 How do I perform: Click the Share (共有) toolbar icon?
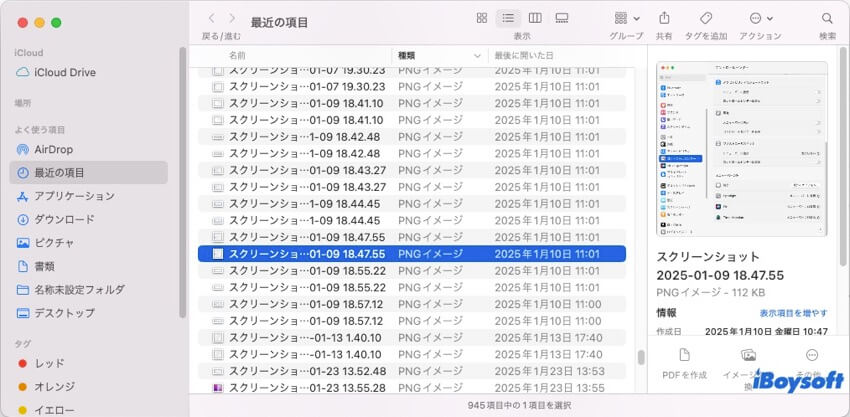pyautogui.click(x=664, y=18)
